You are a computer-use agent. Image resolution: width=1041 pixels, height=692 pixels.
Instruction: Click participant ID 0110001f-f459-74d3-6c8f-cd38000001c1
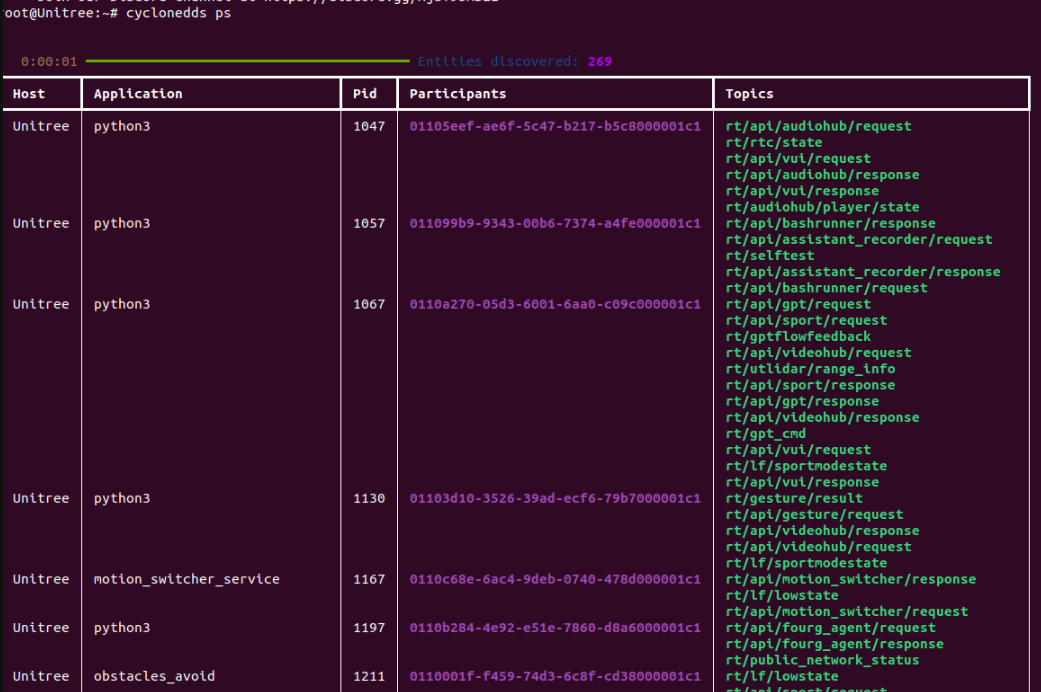click(555, 676)
